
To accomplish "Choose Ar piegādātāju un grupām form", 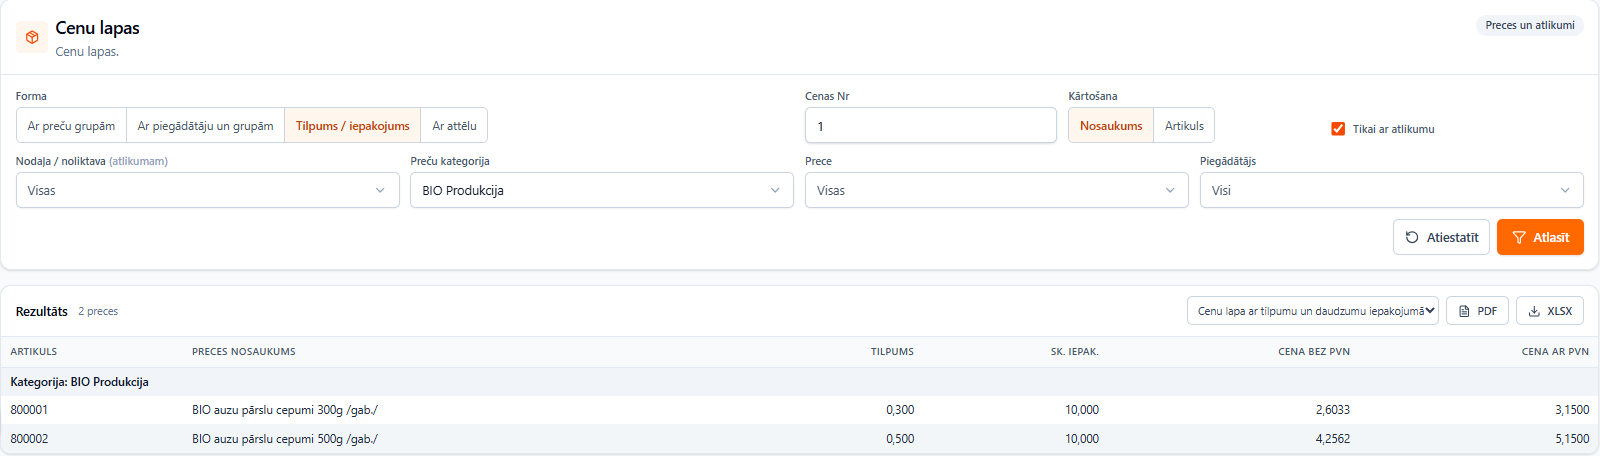I will coord(205,126).
